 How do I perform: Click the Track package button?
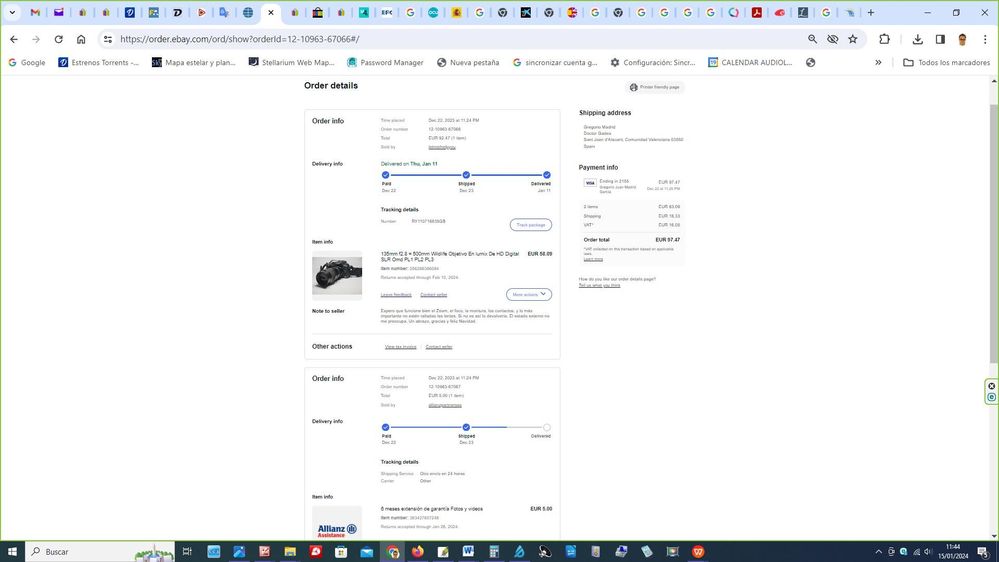click(531, 225)
